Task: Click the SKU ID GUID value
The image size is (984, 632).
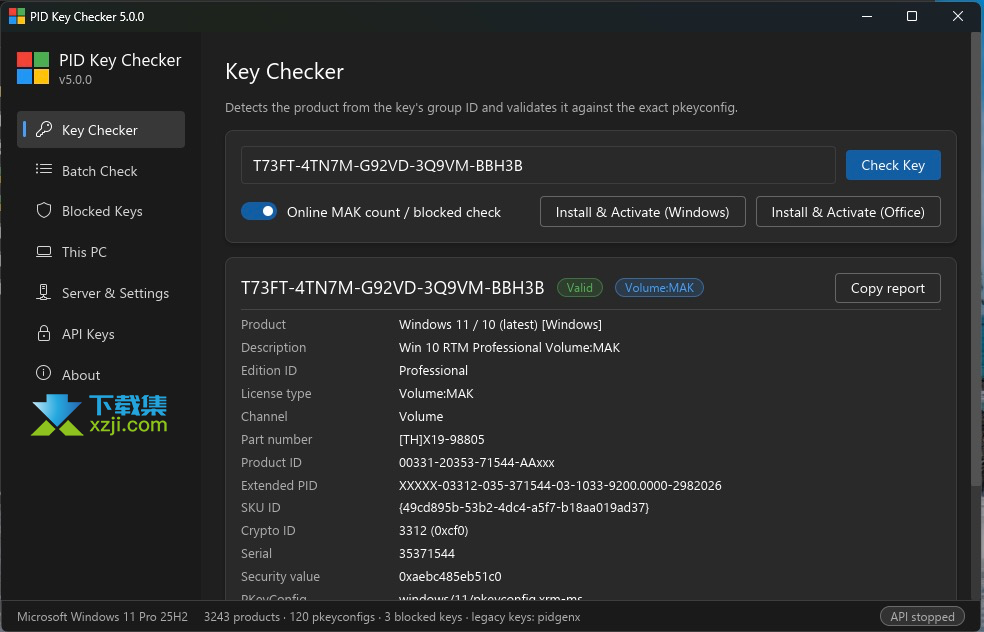Action: coord(524,508)
